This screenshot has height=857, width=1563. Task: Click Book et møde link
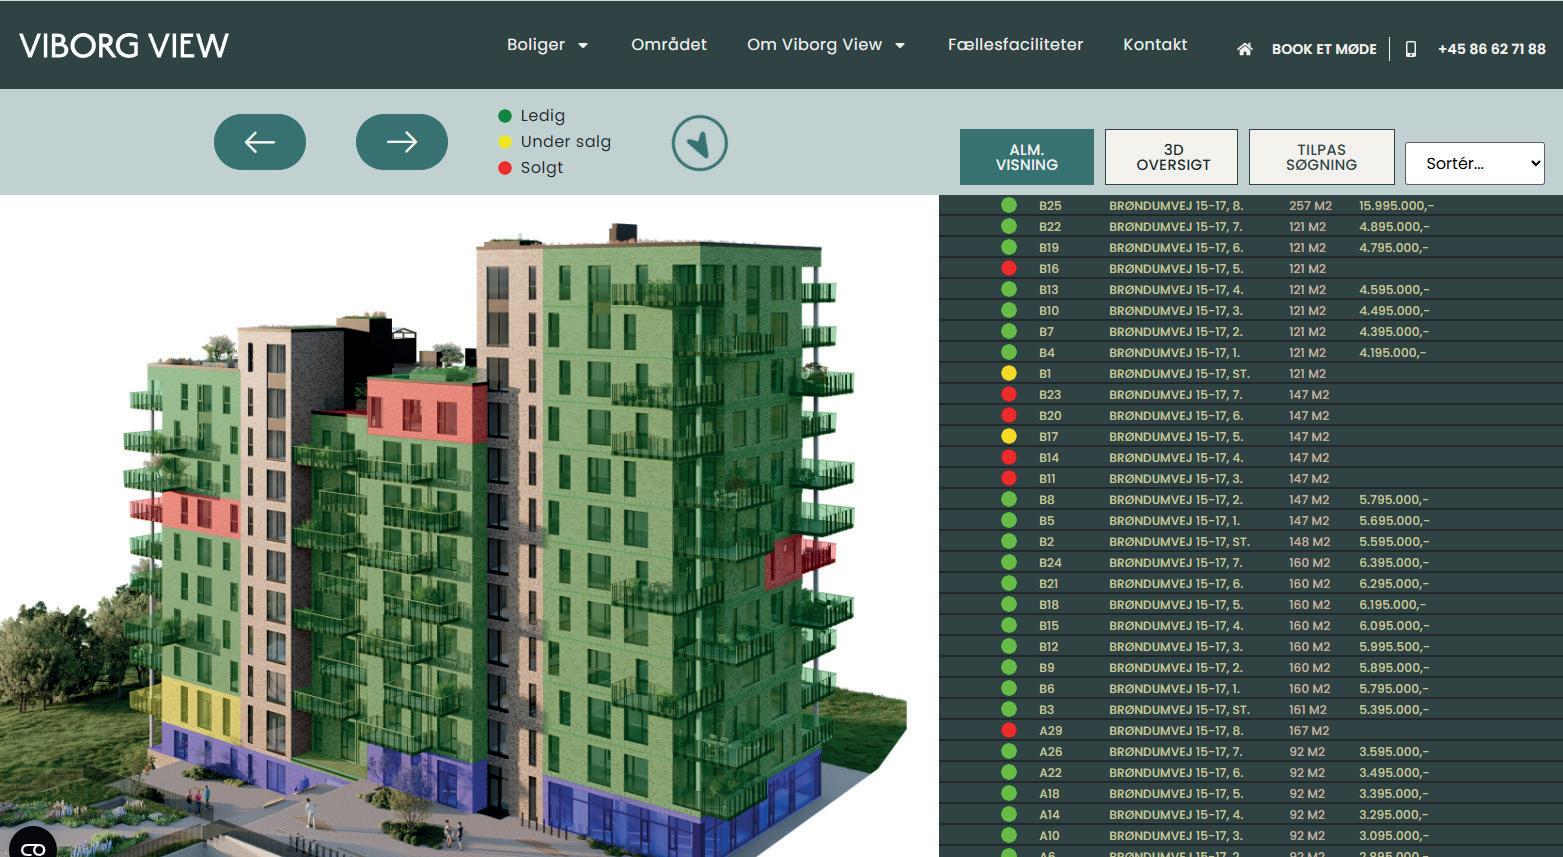click(1324, 49)
